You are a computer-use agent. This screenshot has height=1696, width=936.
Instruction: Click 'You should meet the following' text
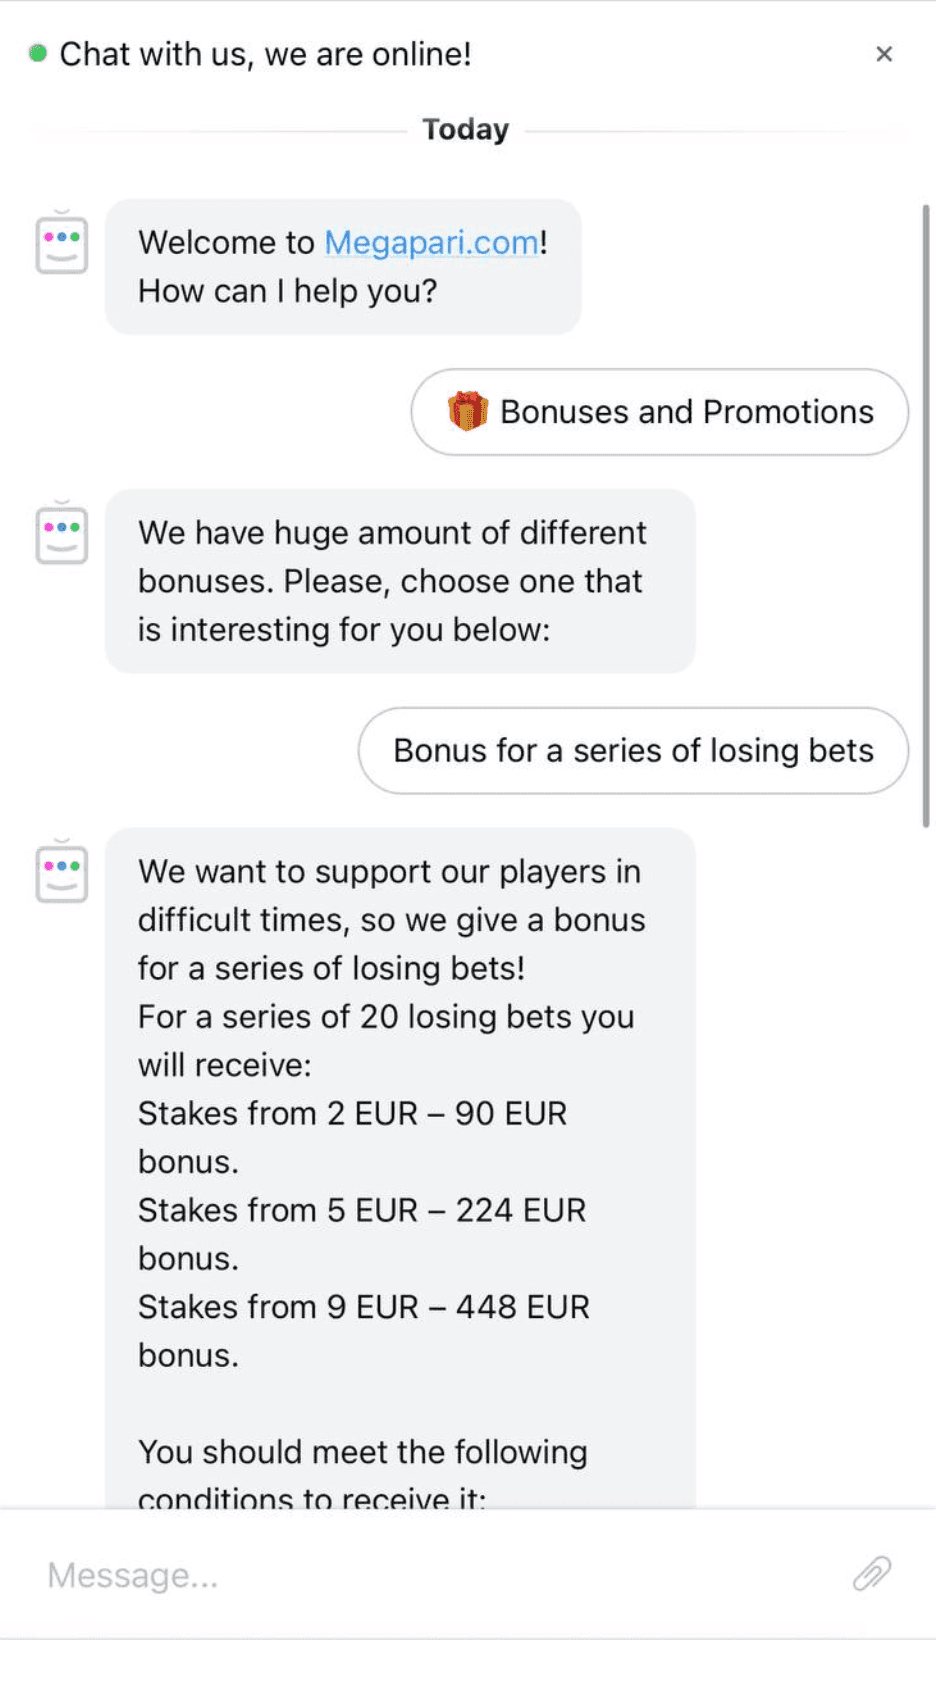coord(363,1452)
